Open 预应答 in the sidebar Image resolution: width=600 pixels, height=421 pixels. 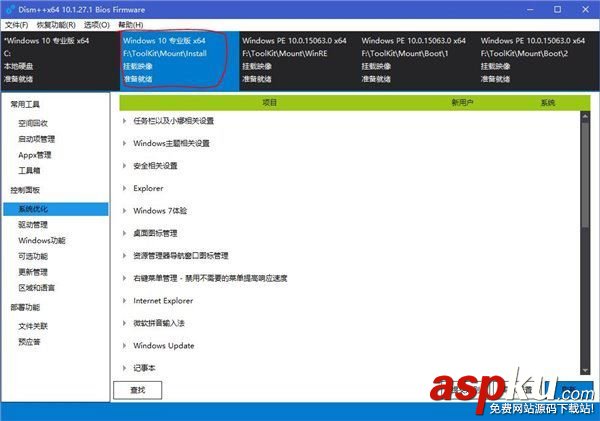coord(29,342)
